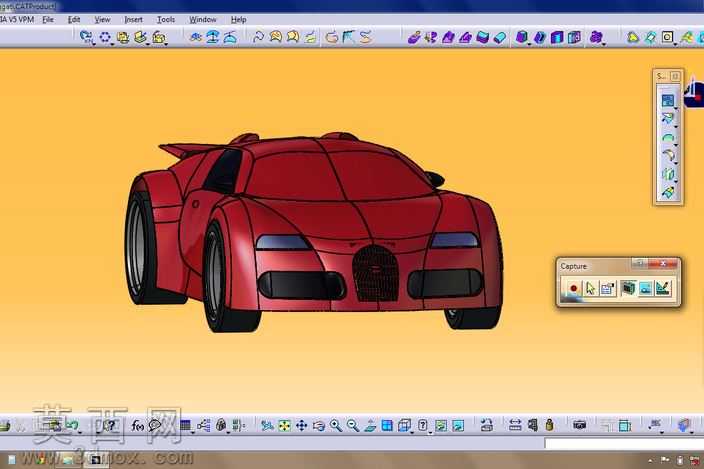
Task: Click the top blue grid icon in floating S toolbar
Action: 668,100
